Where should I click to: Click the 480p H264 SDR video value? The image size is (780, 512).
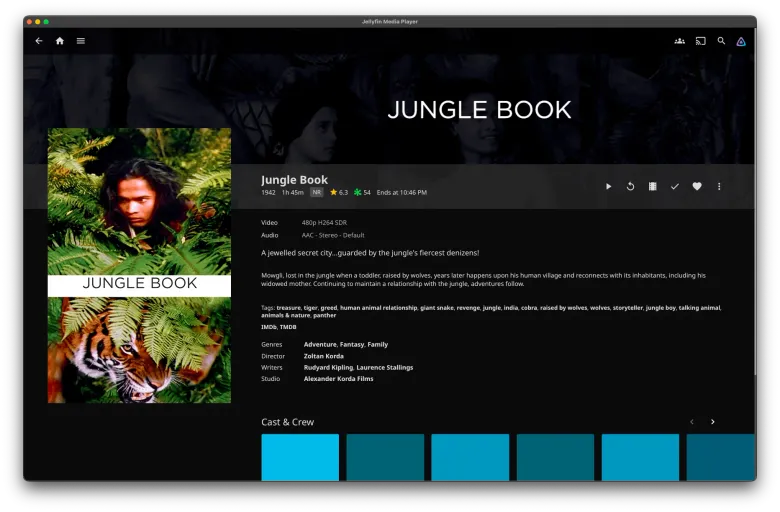324,223
